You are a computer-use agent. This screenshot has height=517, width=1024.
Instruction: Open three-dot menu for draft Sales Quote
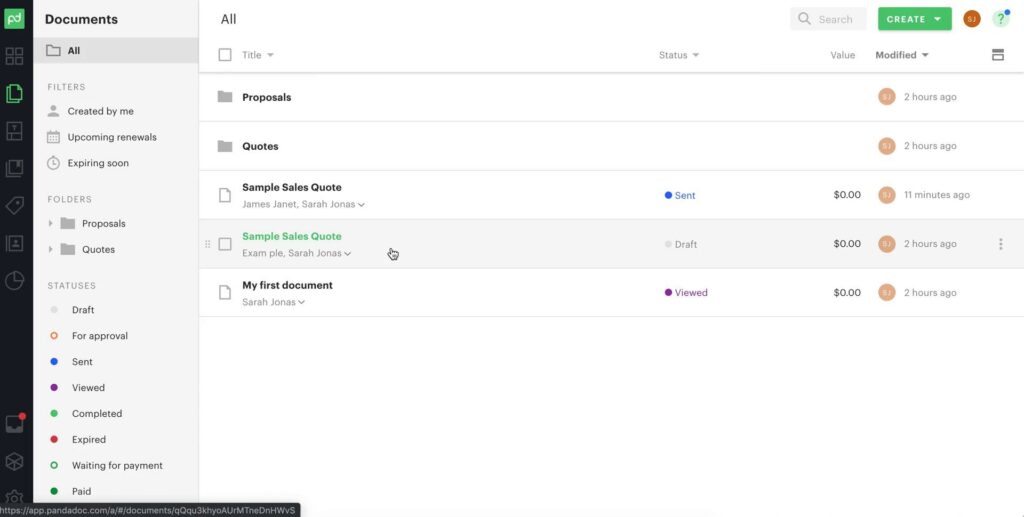[x=1000, y=244]
